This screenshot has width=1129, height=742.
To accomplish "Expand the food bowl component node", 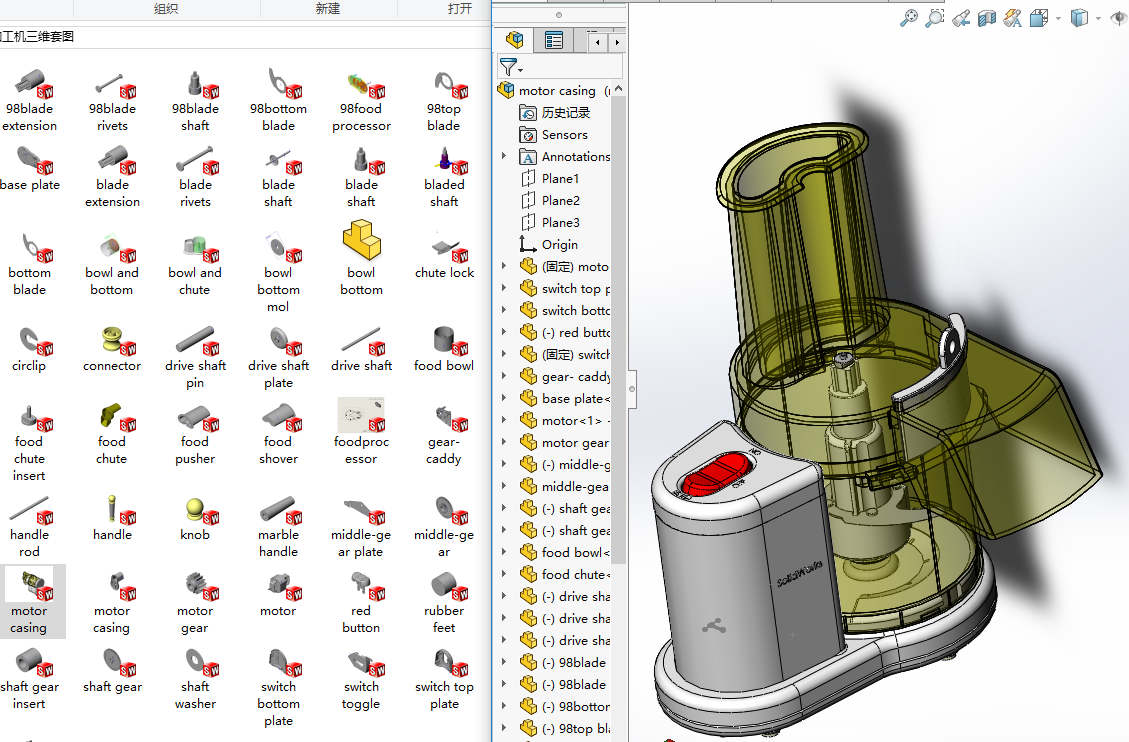I will click(504, 553).
